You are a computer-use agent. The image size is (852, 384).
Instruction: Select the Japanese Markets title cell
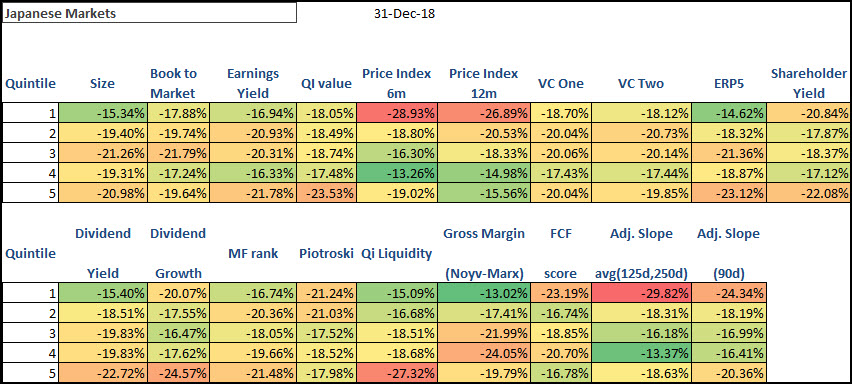point(149,14)
